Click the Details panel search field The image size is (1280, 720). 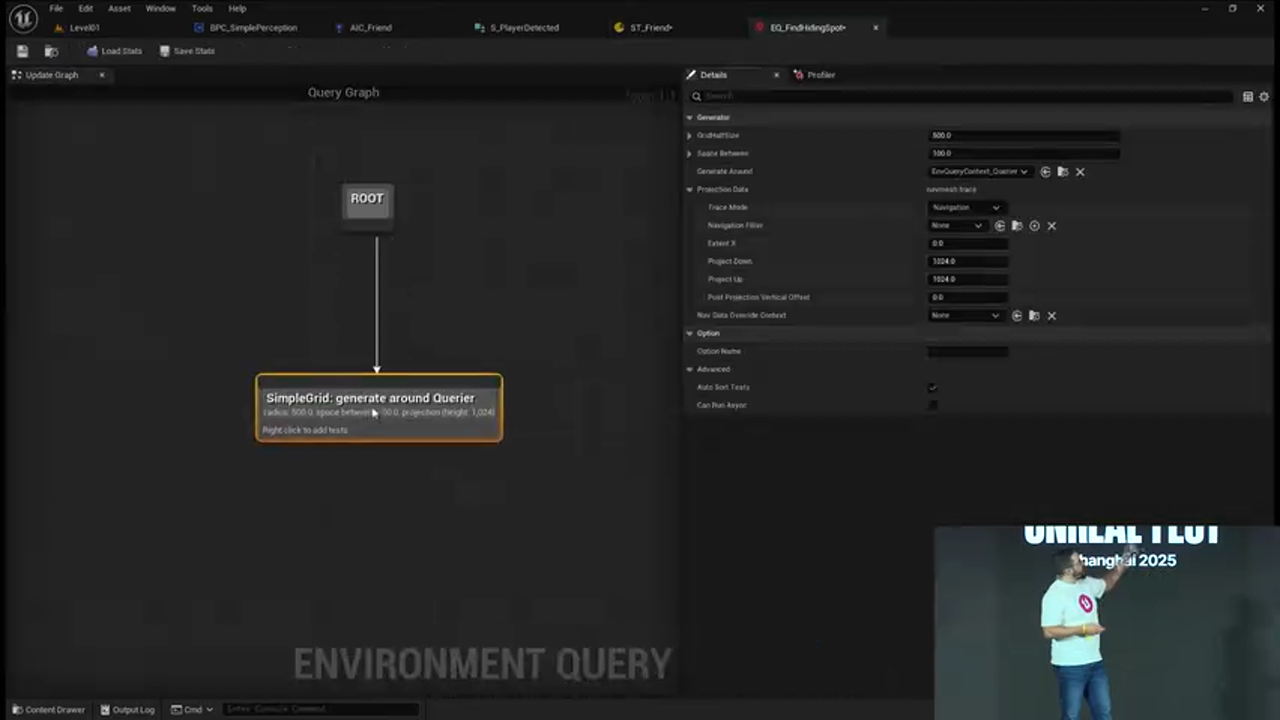(960, 96)
